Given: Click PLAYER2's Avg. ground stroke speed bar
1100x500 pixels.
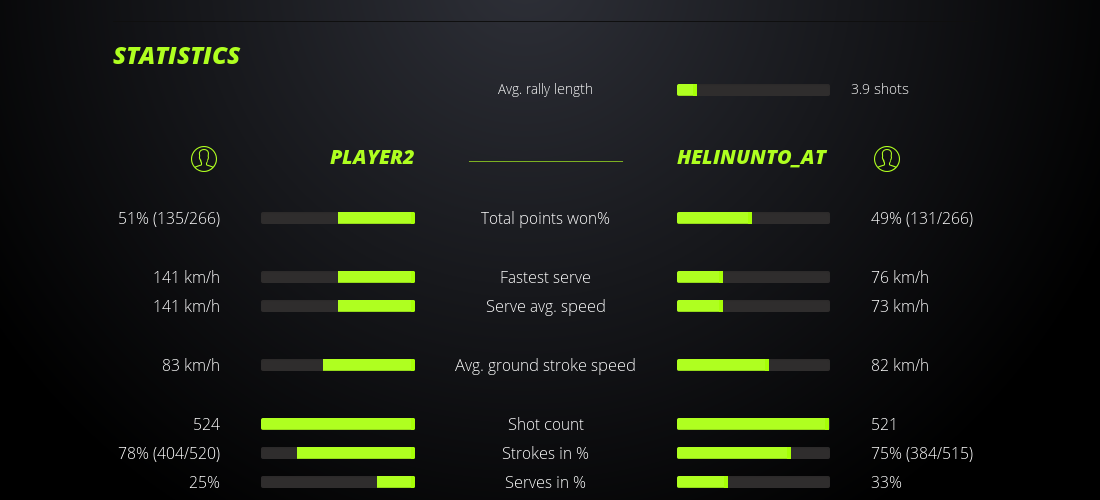Looking at the screenshot, I should click(338, 365).
